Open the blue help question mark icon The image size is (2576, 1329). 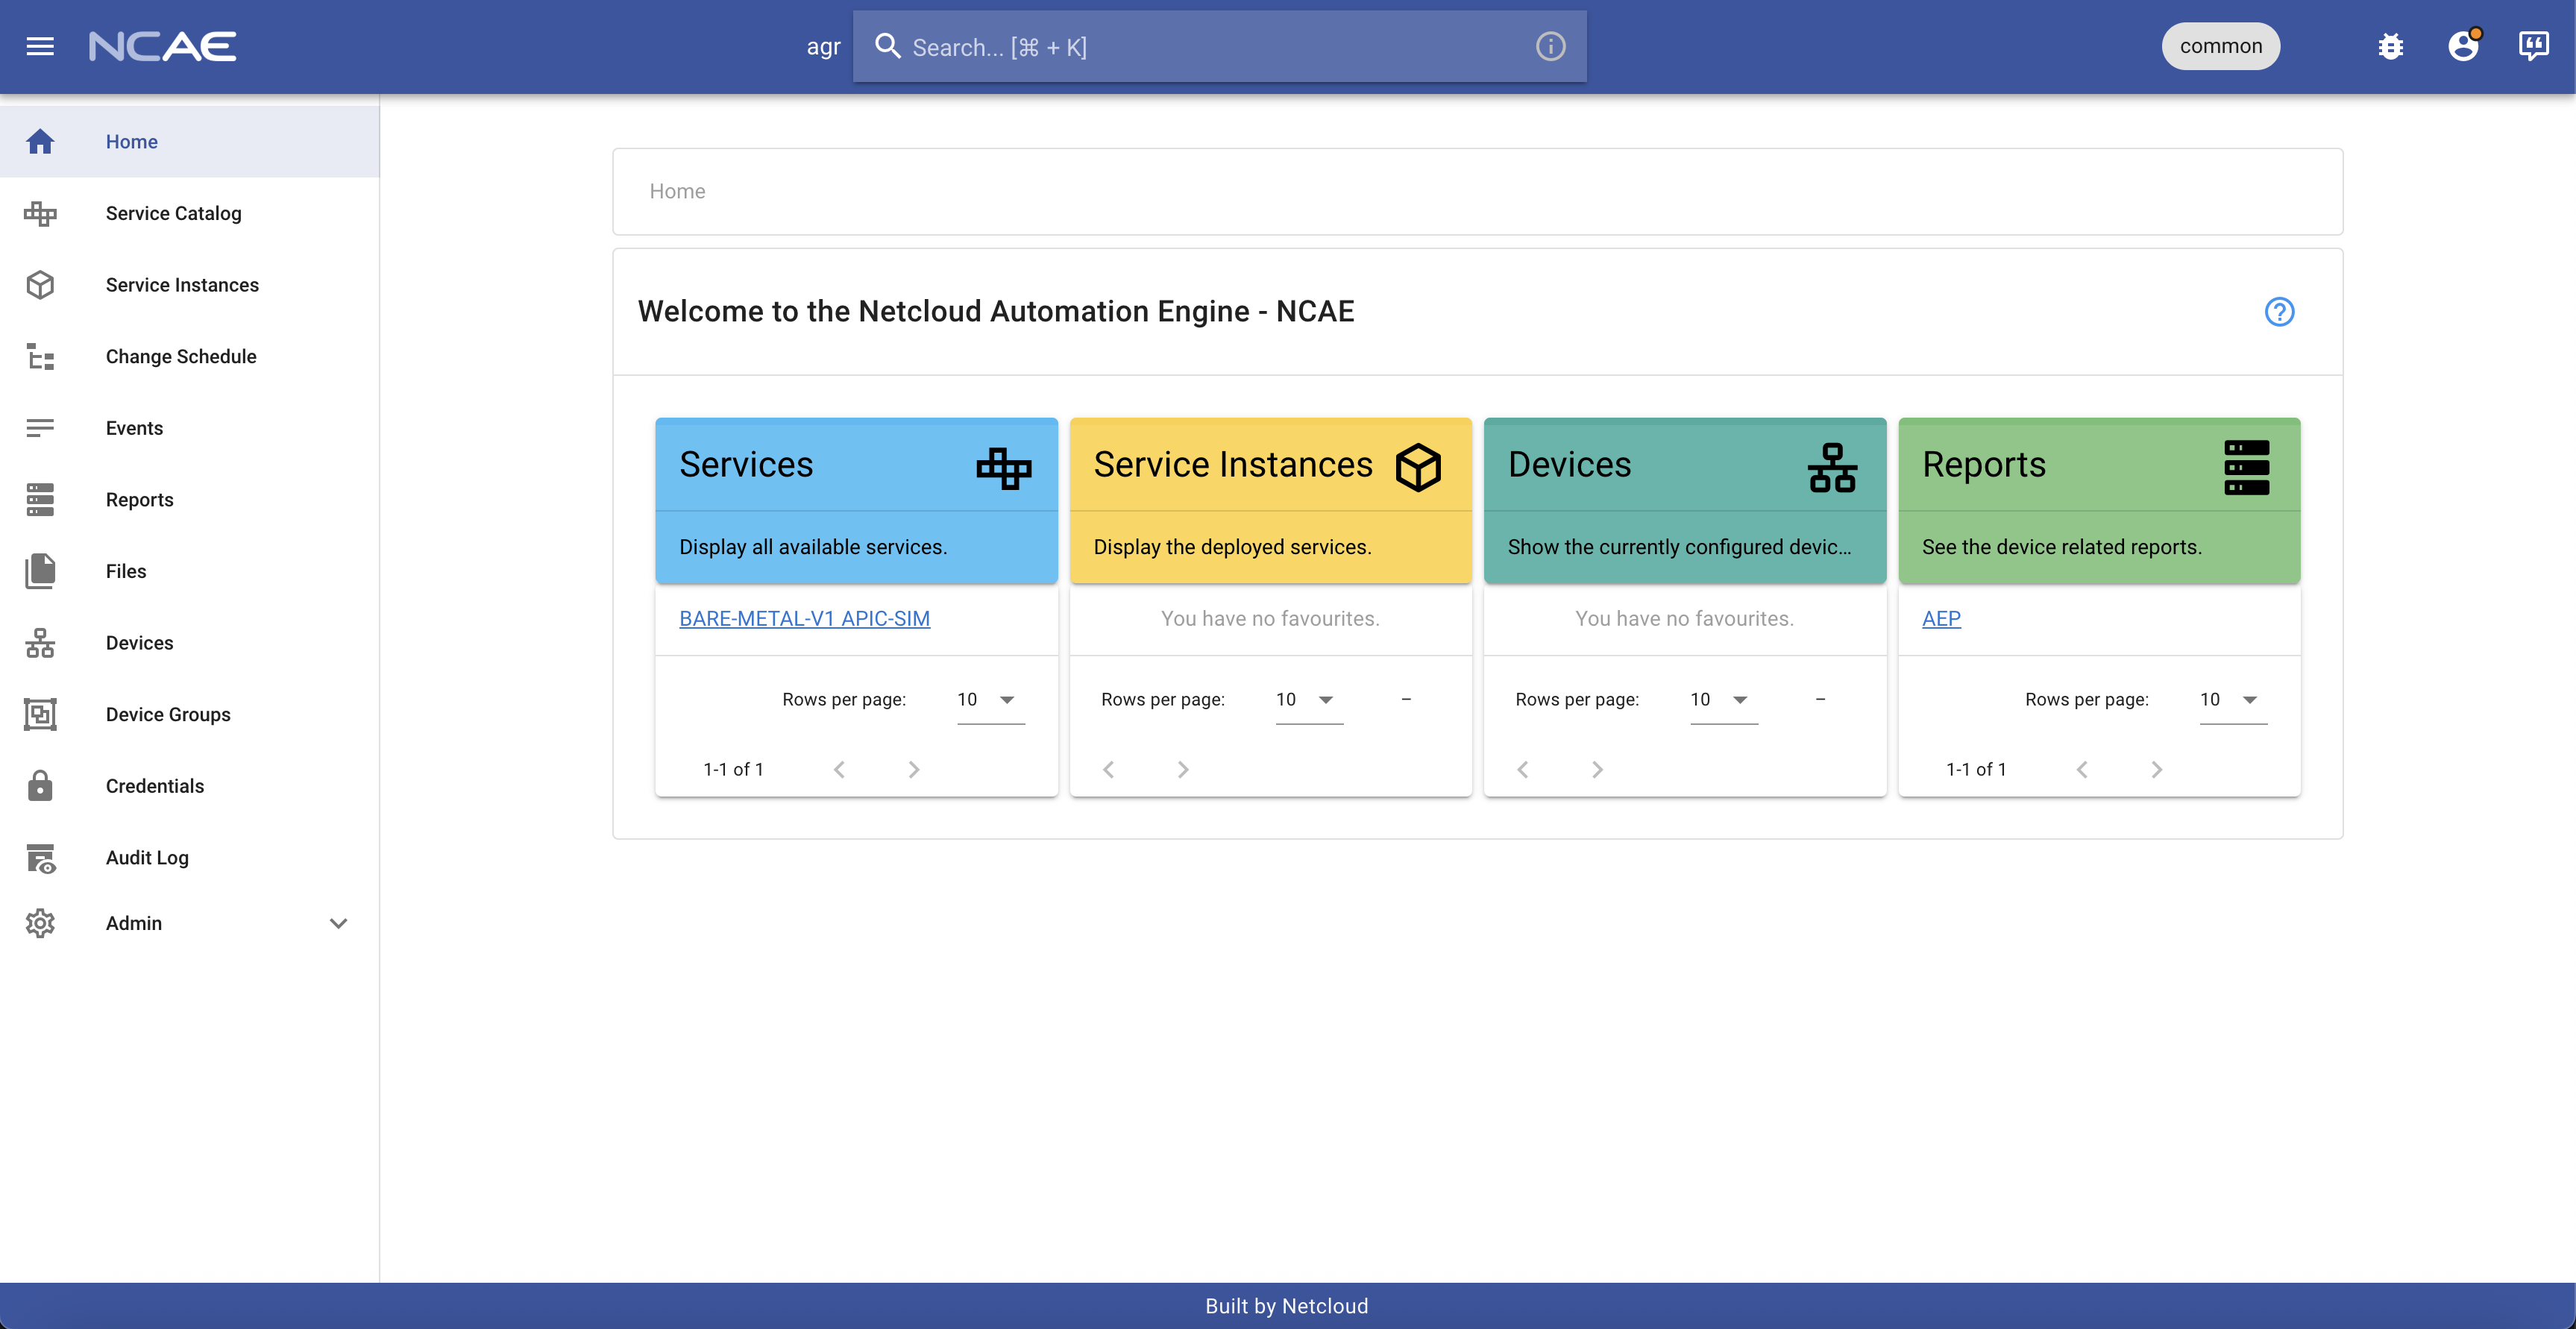point(2279,312)
